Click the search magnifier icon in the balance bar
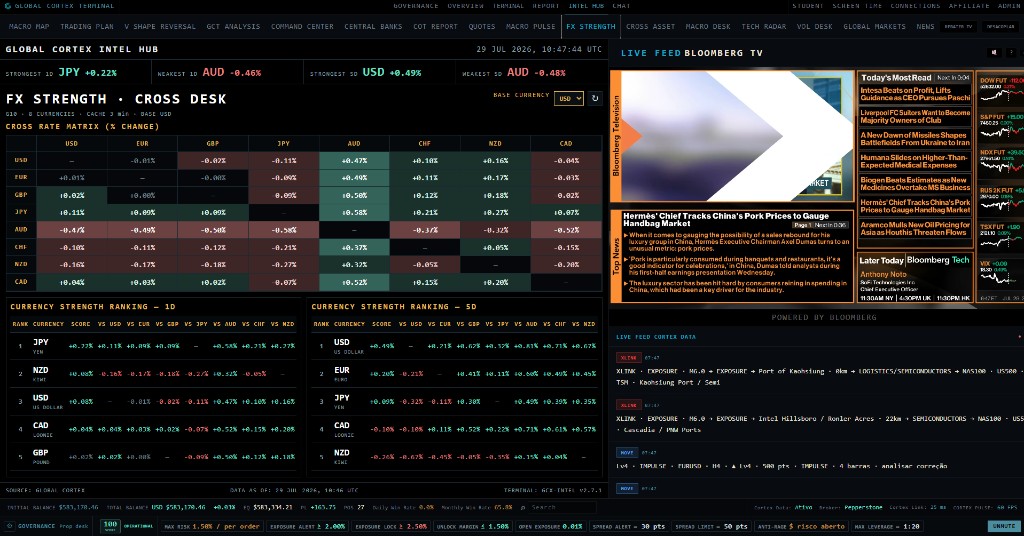This screenshot has height=536, width=1024. point(523,507)
